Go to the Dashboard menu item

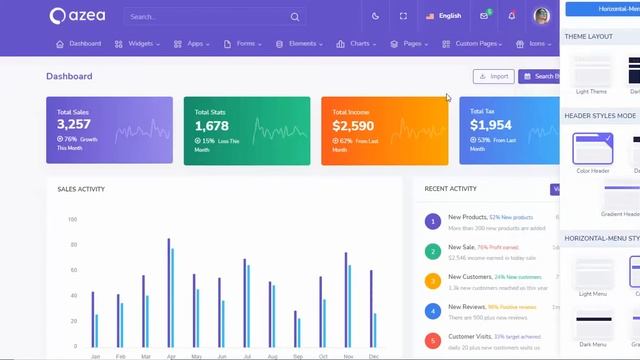(79, 44)
